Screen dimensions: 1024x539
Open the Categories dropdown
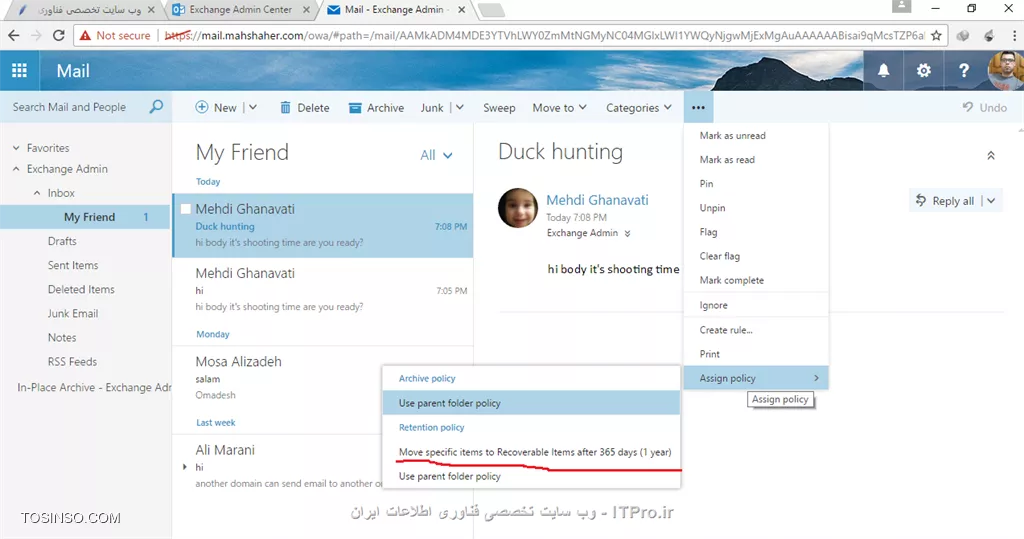pyautogui.click(x=638, y=108)
